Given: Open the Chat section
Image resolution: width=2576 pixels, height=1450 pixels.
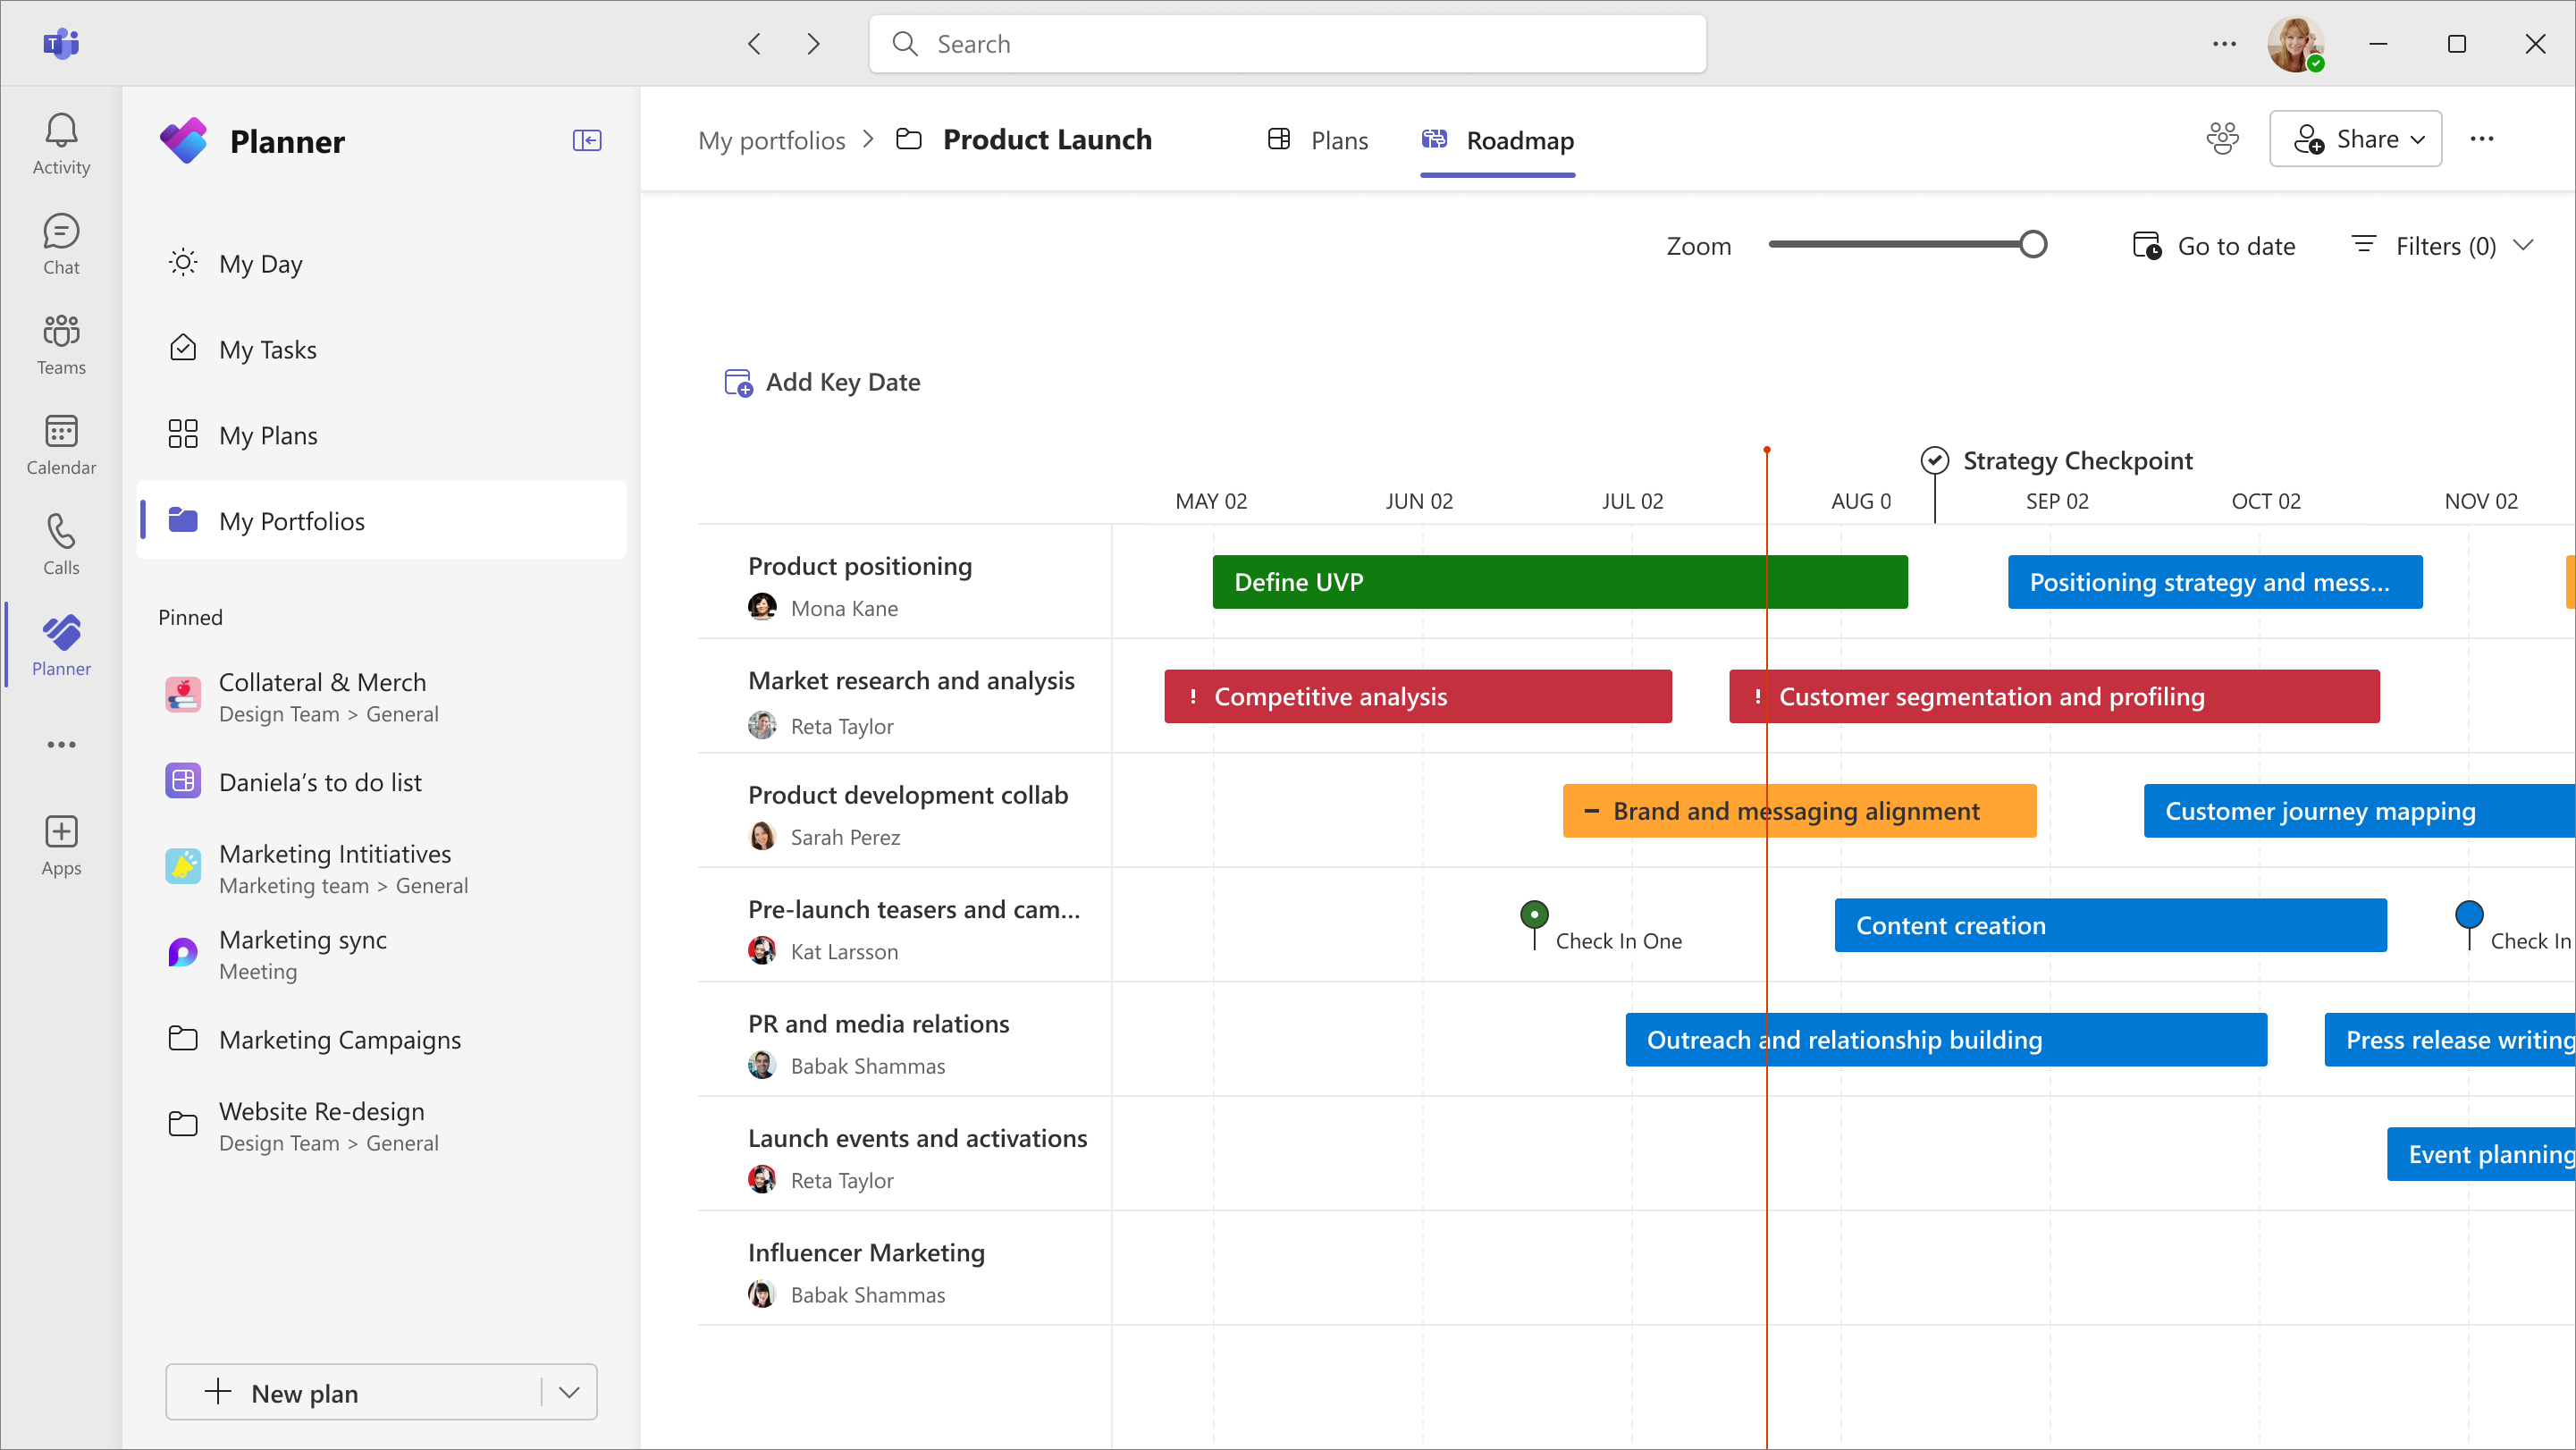Looking at the screenshot, I should (x=61, y=243).
